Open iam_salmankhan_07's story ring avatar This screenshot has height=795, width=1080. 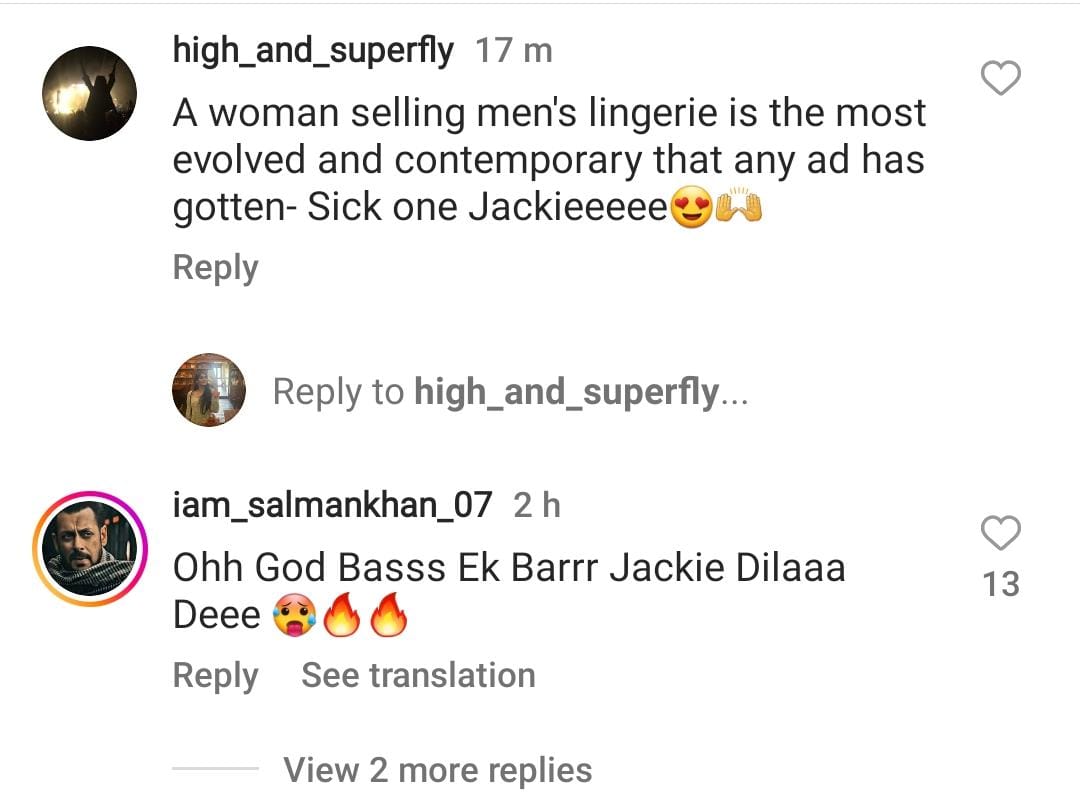pyautogui.click(x=90, y=549)
